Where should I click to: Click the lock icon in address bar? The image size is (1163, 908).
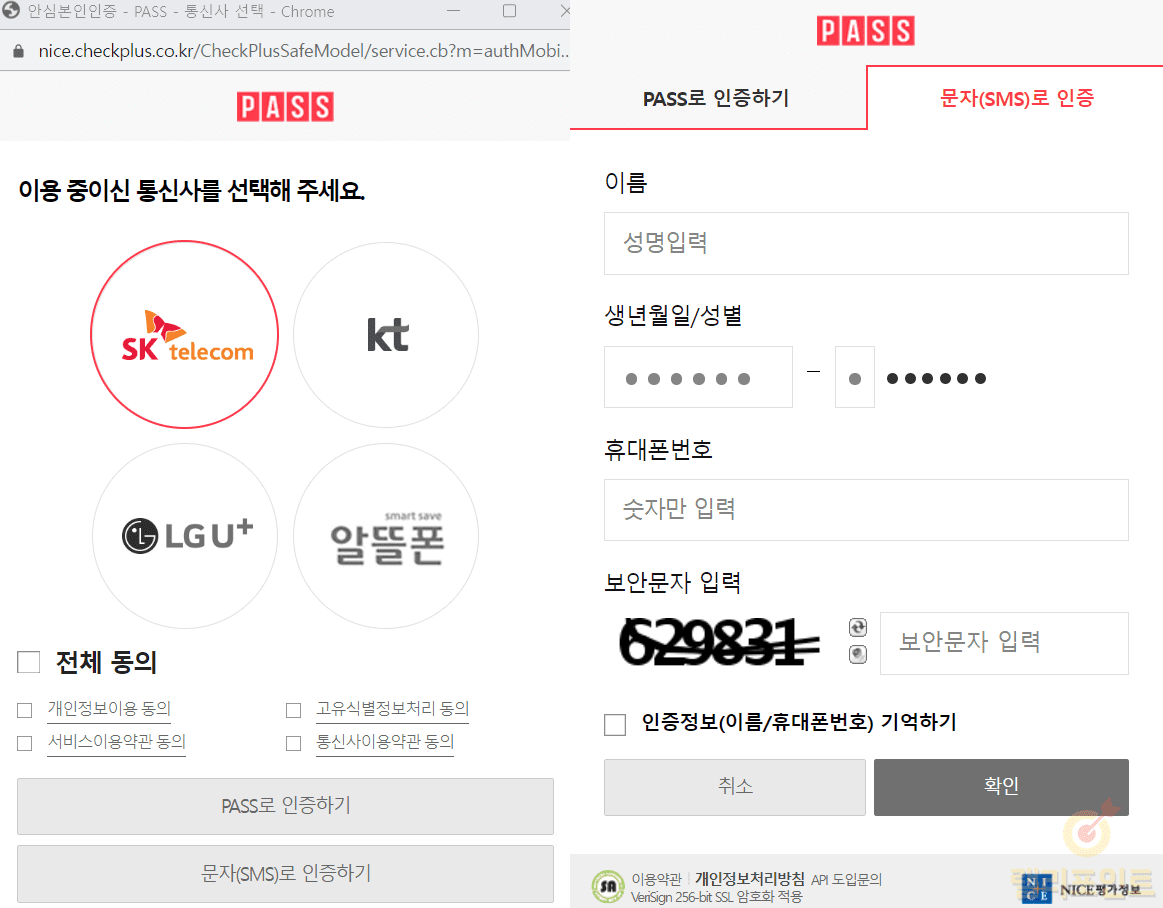coord(16,51)
